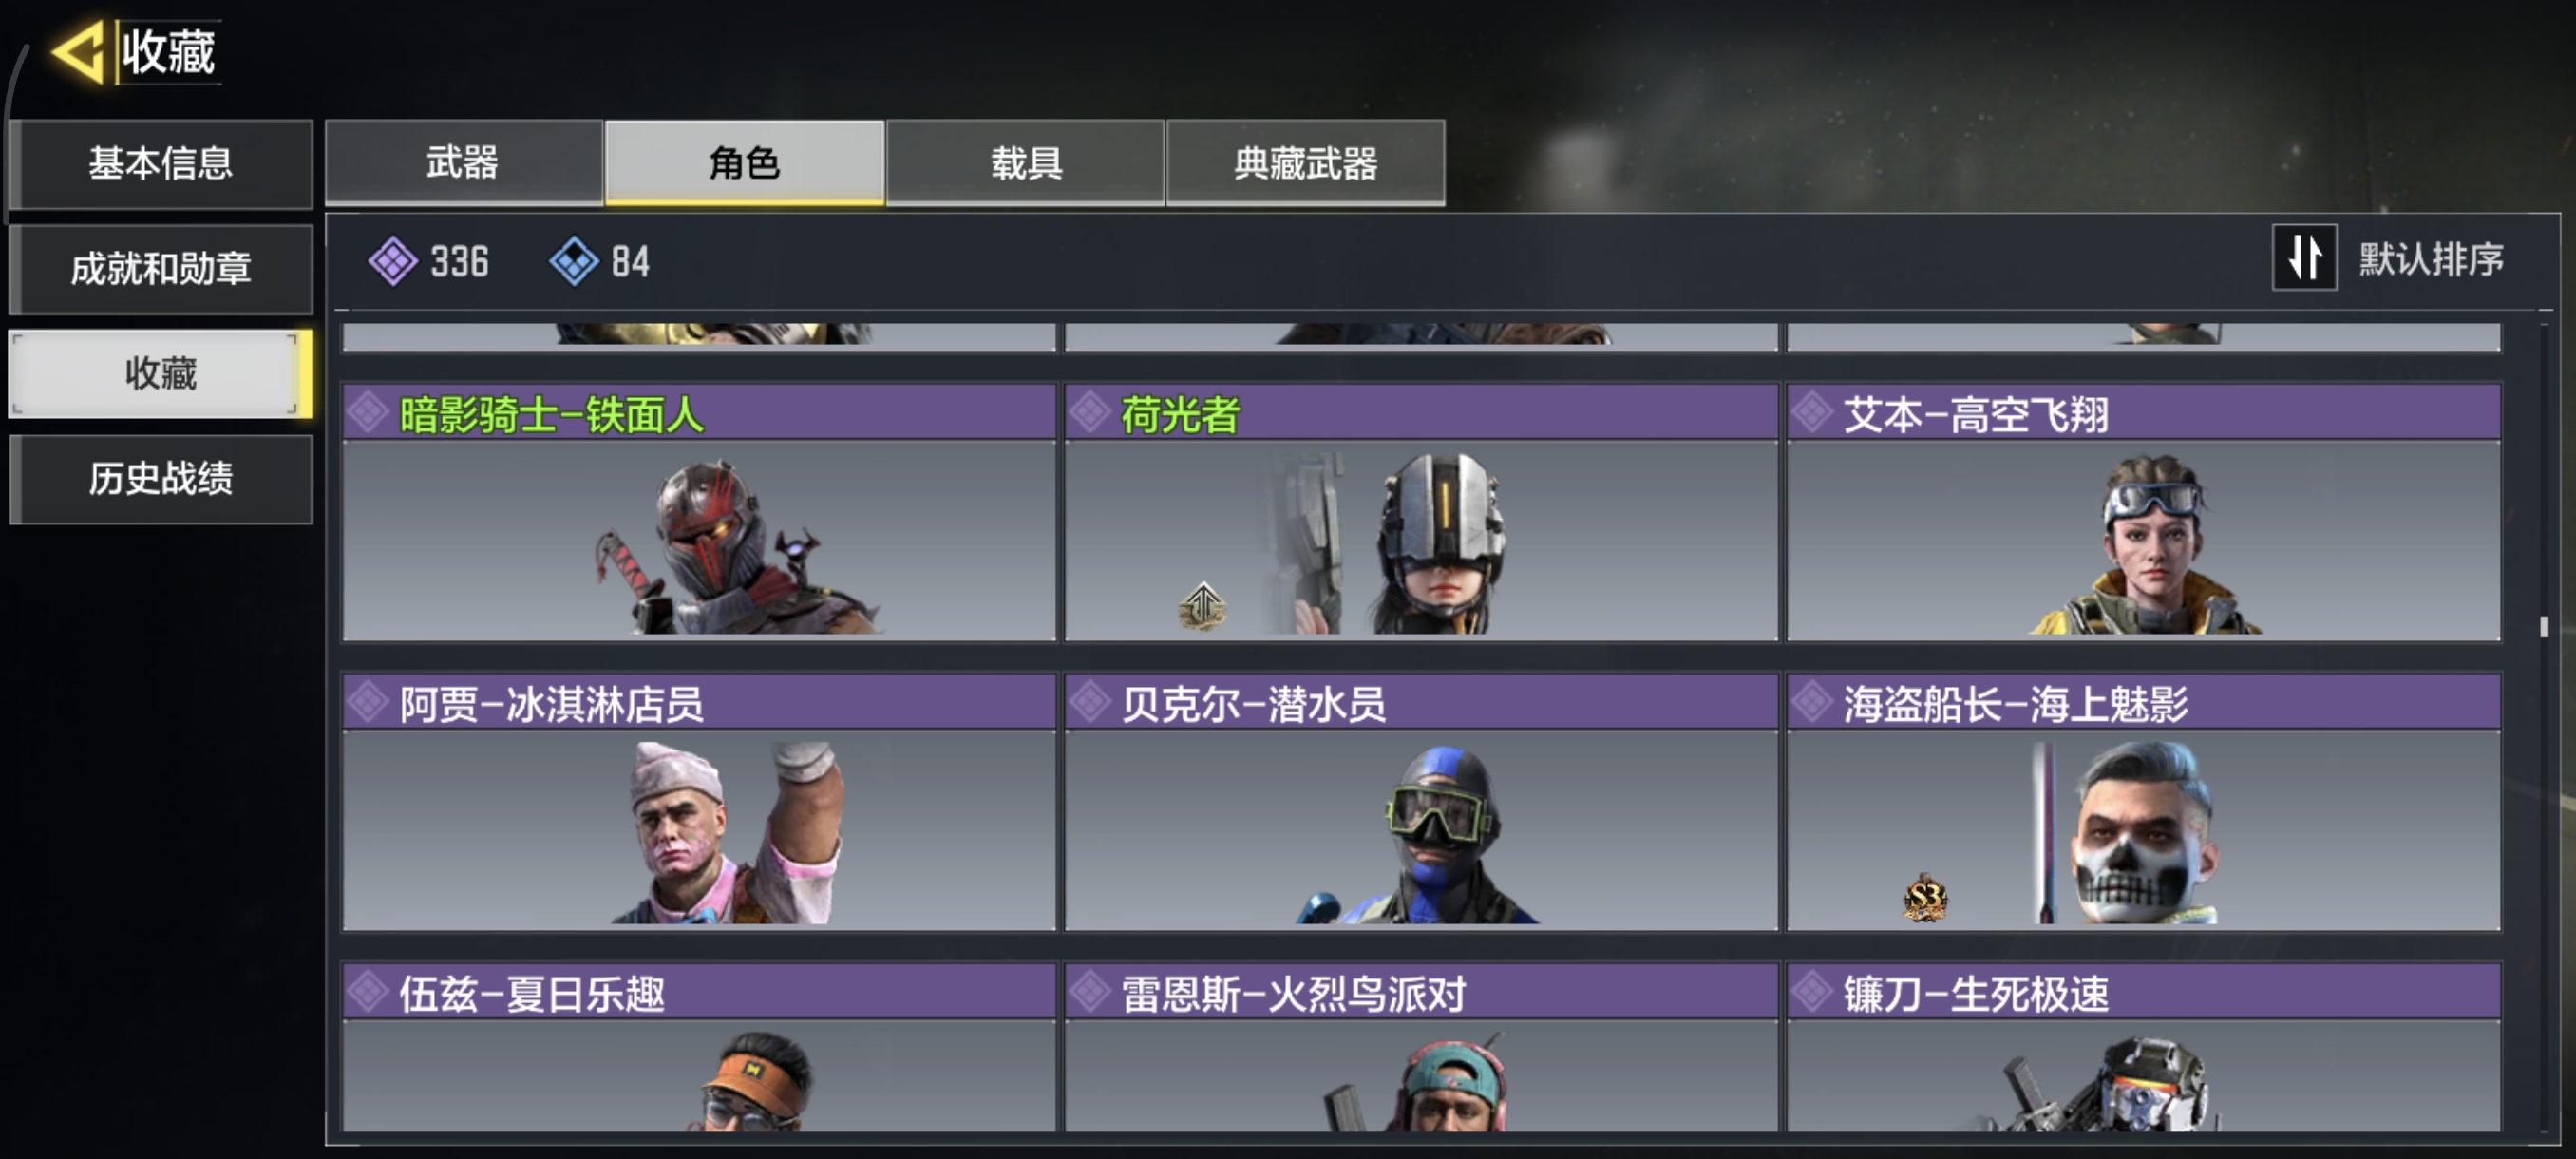
Task: Click the badge emblem on 荷光者 card
Action: coord(1202,605)
